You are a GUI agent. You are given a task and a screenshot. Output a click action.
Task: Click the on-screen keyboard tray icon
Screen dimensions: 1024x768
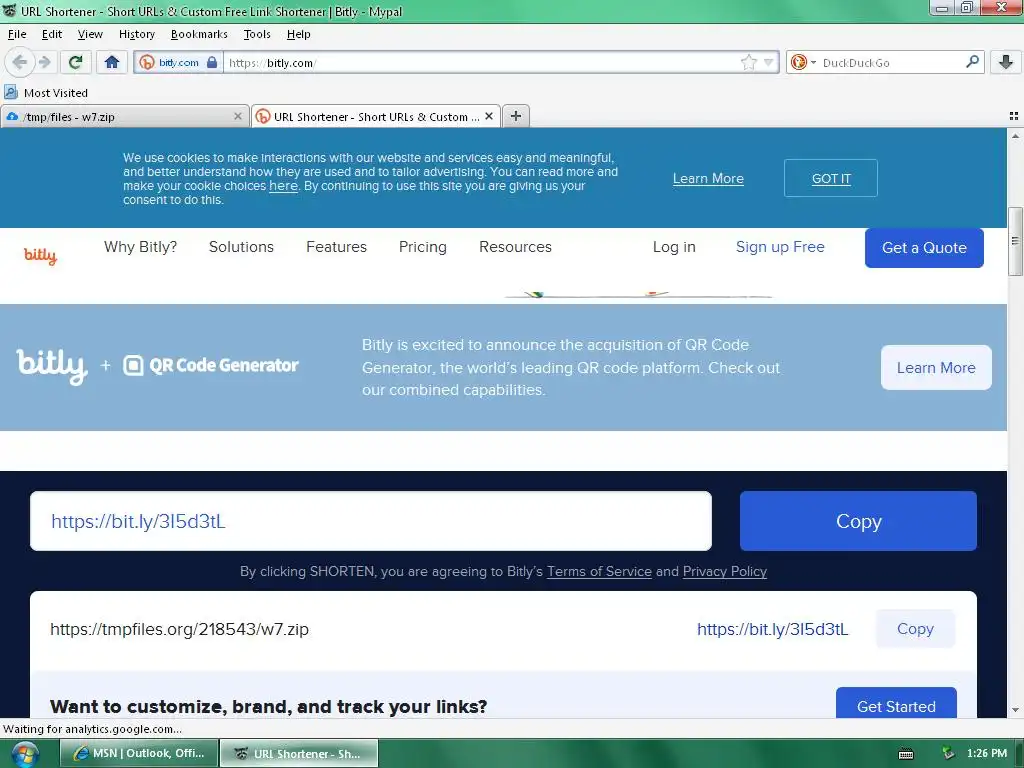click(x=906, y=754)
